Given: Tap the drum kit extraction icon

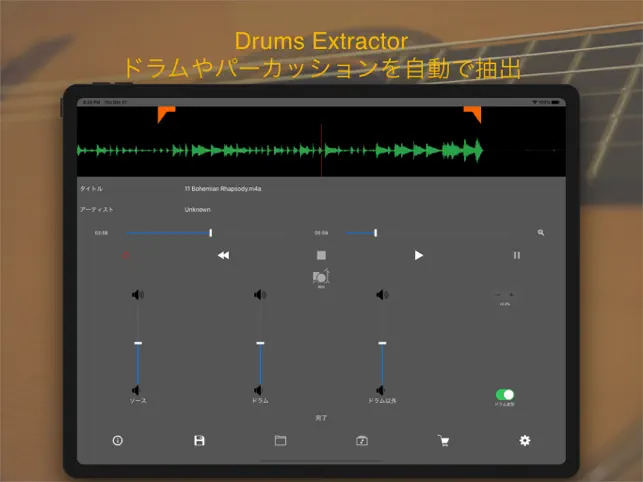Looking at the screenshot, I should click(x=322, y=277).
